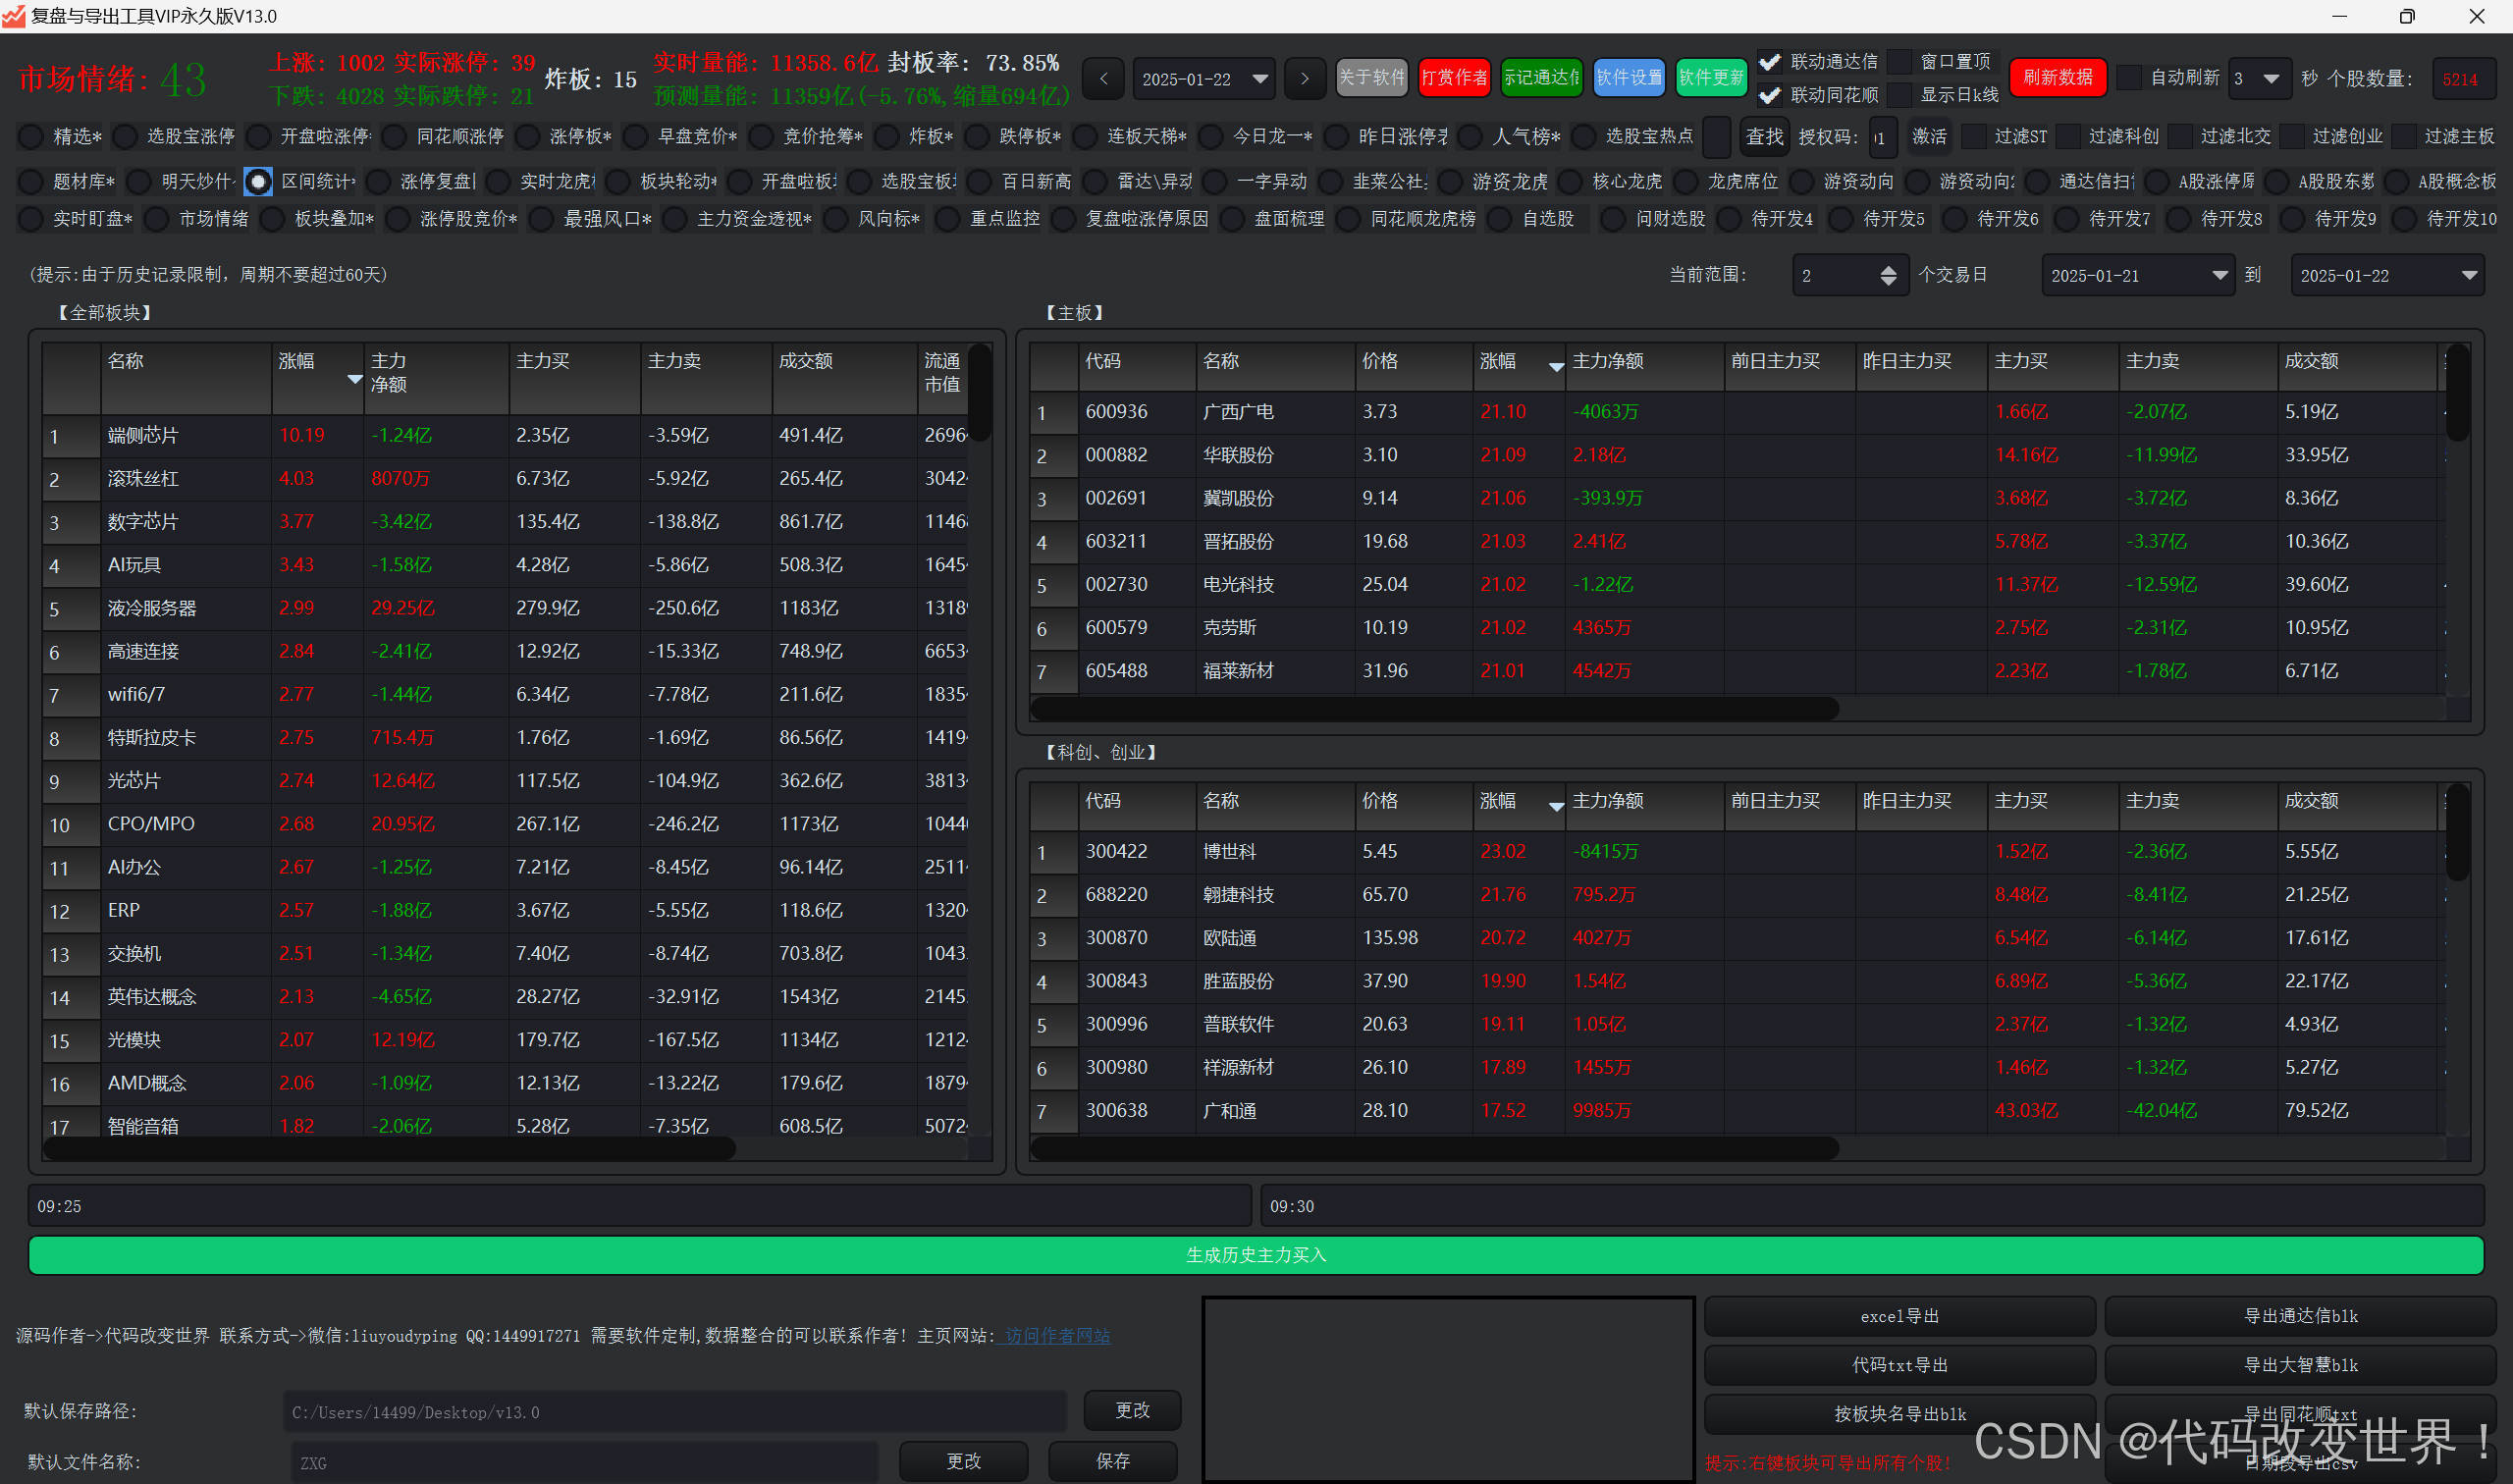Click the red 打赏作者 button
Image resolution: width=2513 pixels, height=1484 pixels.
click(x=1454, y=78)
